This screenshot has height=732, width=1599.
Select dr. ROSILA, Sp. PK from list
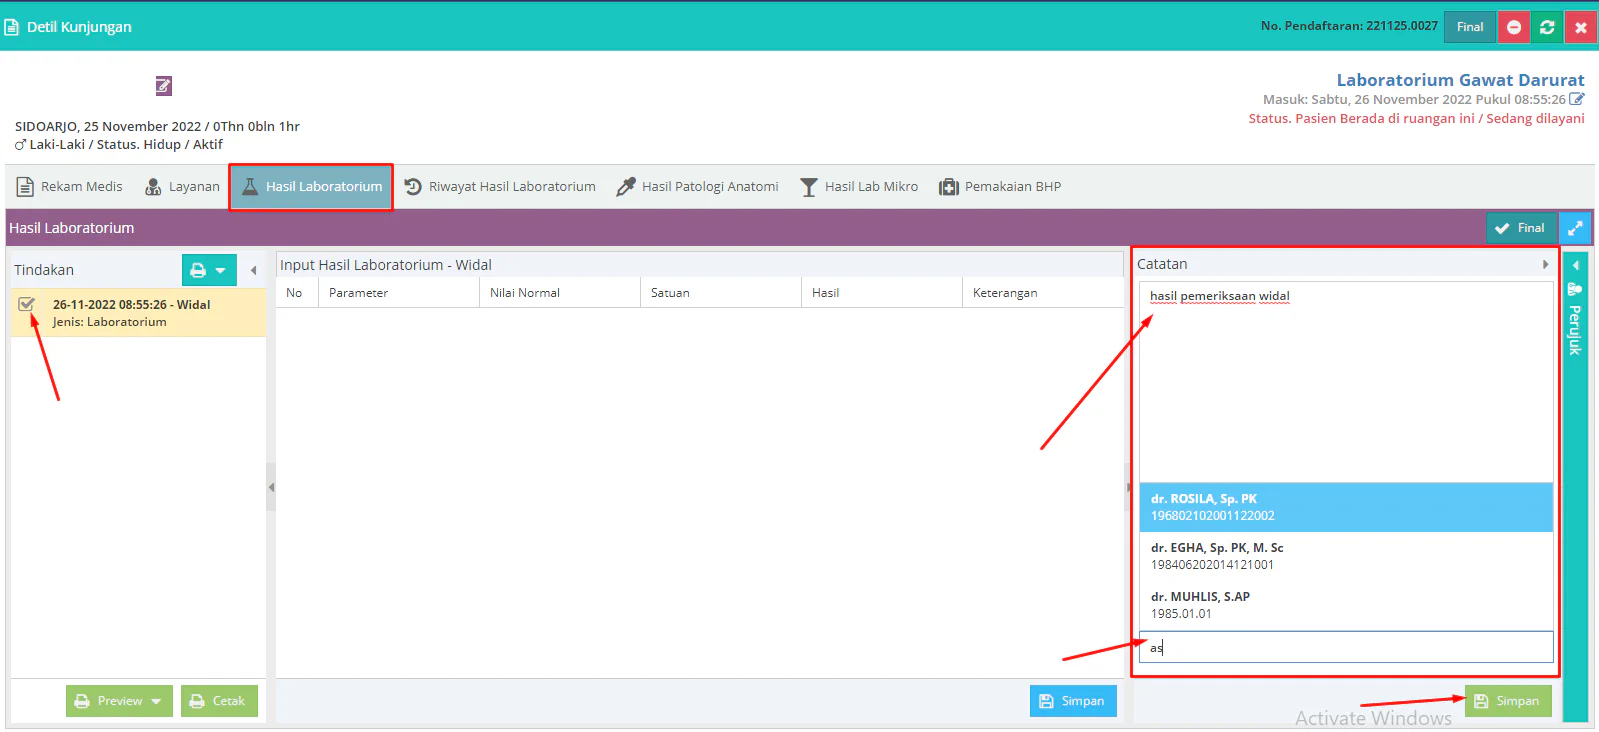pos(1346,507)
